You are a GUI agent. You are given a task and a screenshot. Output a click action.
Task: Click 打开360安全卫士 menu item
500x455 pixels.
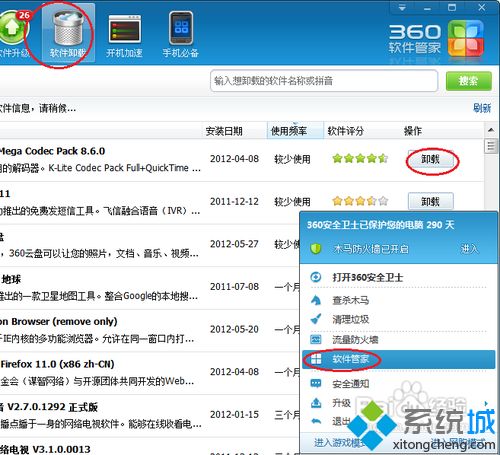(x=368, y=277)
